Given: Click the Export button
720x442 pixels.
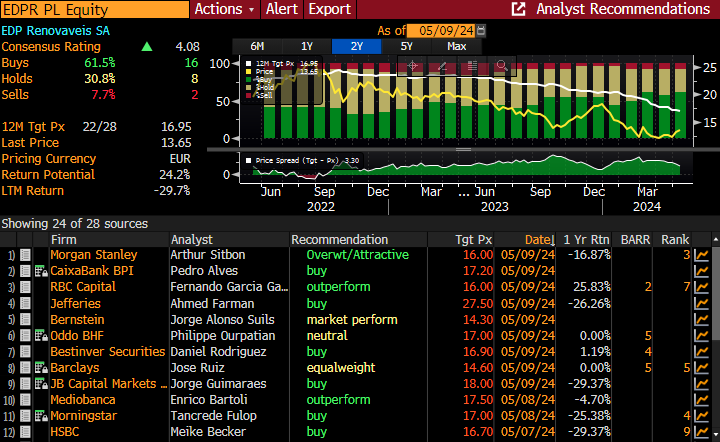Looking at the screenshot, I should click(329, 9).
